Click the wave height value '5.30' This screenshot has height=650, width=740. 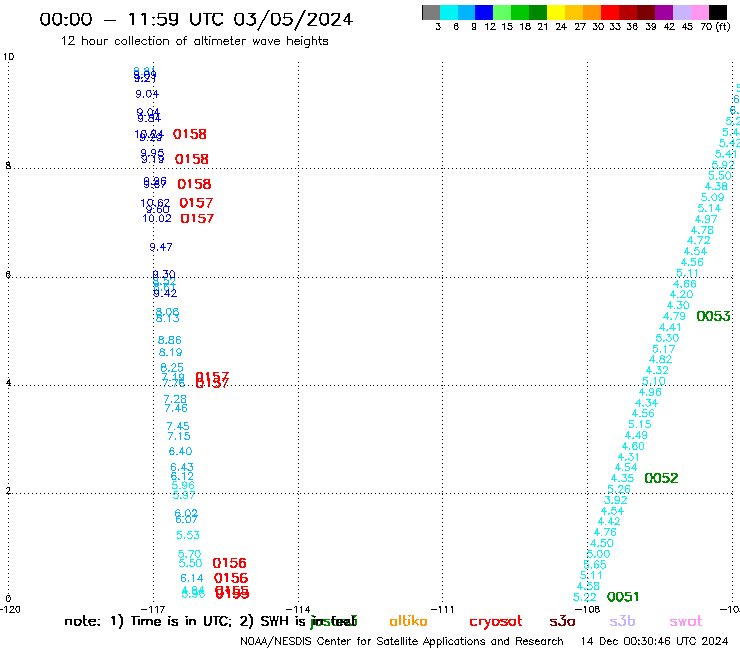click(667, 338)
